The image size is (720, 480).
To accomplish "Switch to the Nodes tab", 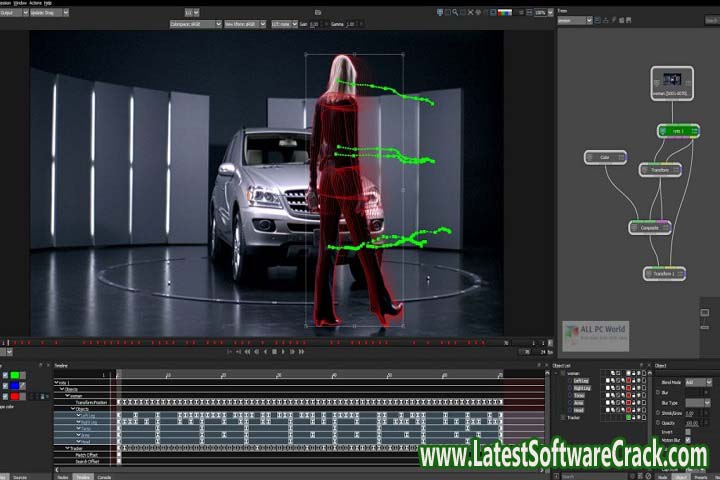I will [63, 477].
